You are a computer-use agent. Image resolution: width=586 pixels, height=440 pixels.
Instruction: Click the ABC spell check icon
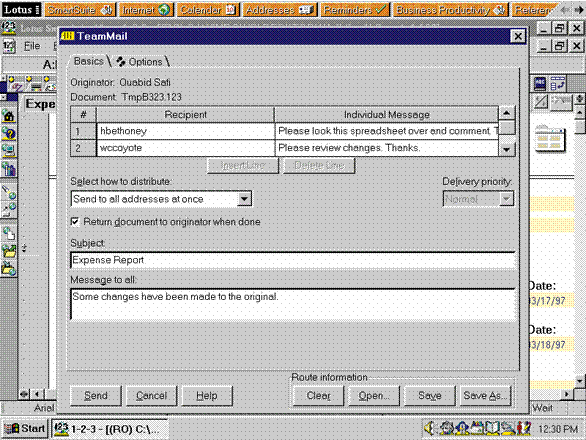coord(540,84)
